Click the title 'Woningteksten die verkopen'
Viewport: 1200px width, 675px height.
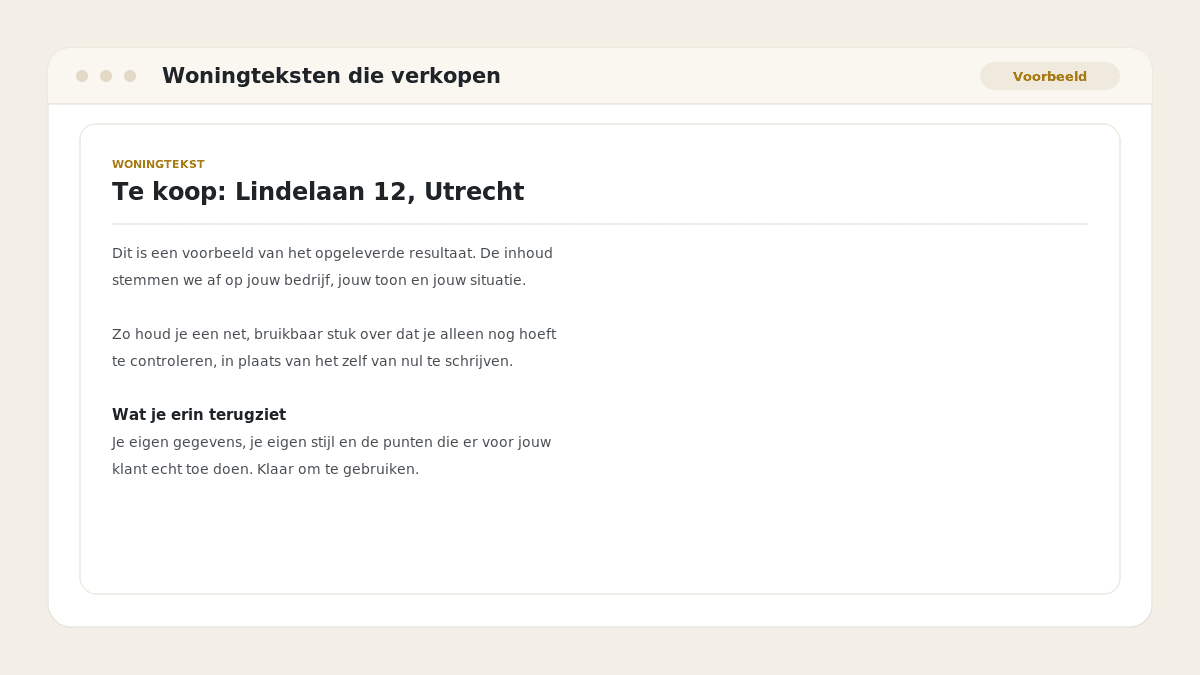click(x=331, y=76)
